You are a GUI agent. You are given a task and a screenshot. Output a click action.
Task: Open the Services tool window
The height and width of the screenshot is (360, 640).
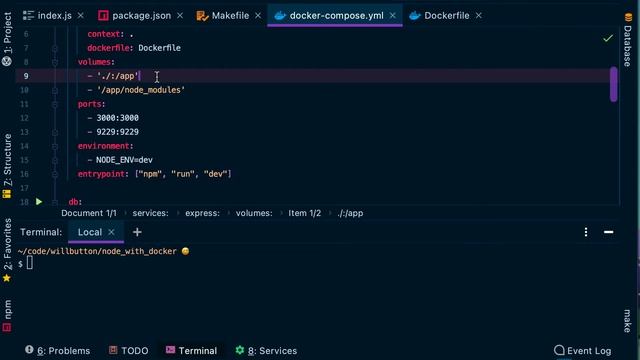(267, 351)
